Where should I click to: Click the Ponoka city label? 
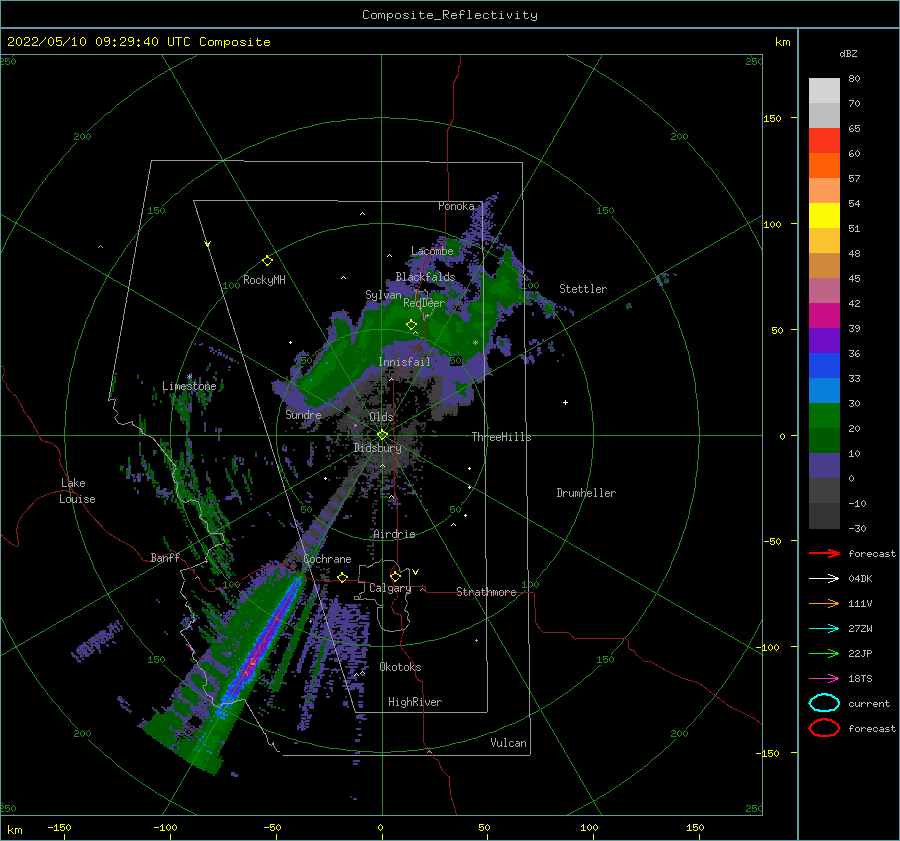click(x=456, y=206)
